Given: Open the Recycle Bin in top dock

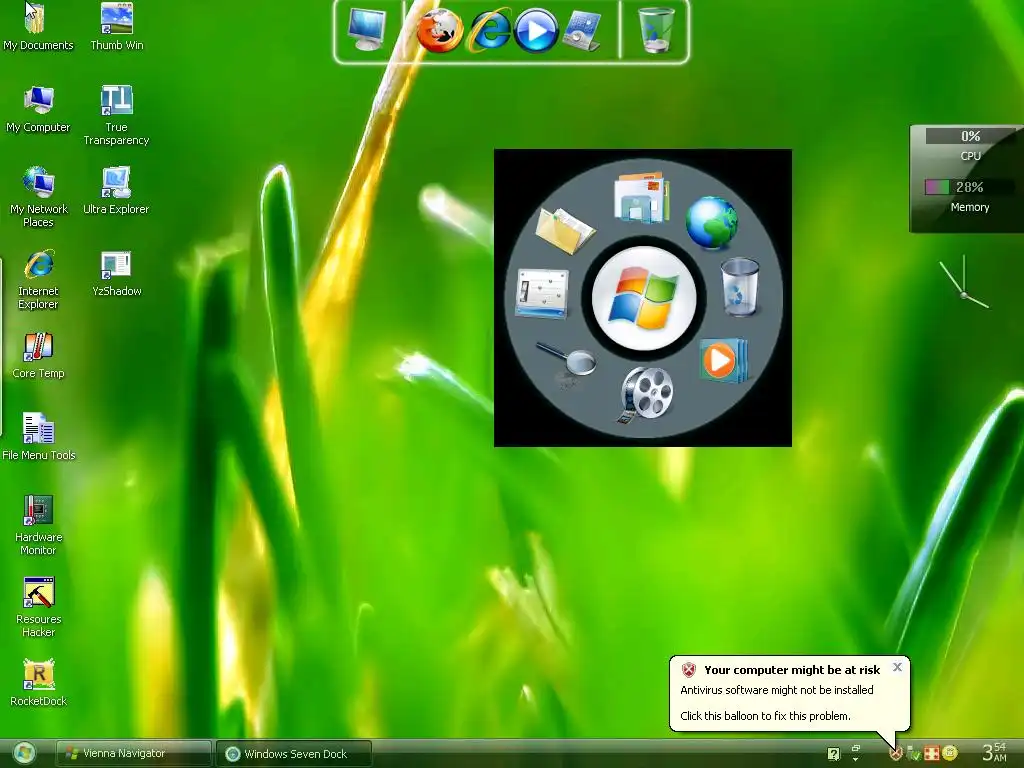Looking at the screenshot, I should [655, 30].
